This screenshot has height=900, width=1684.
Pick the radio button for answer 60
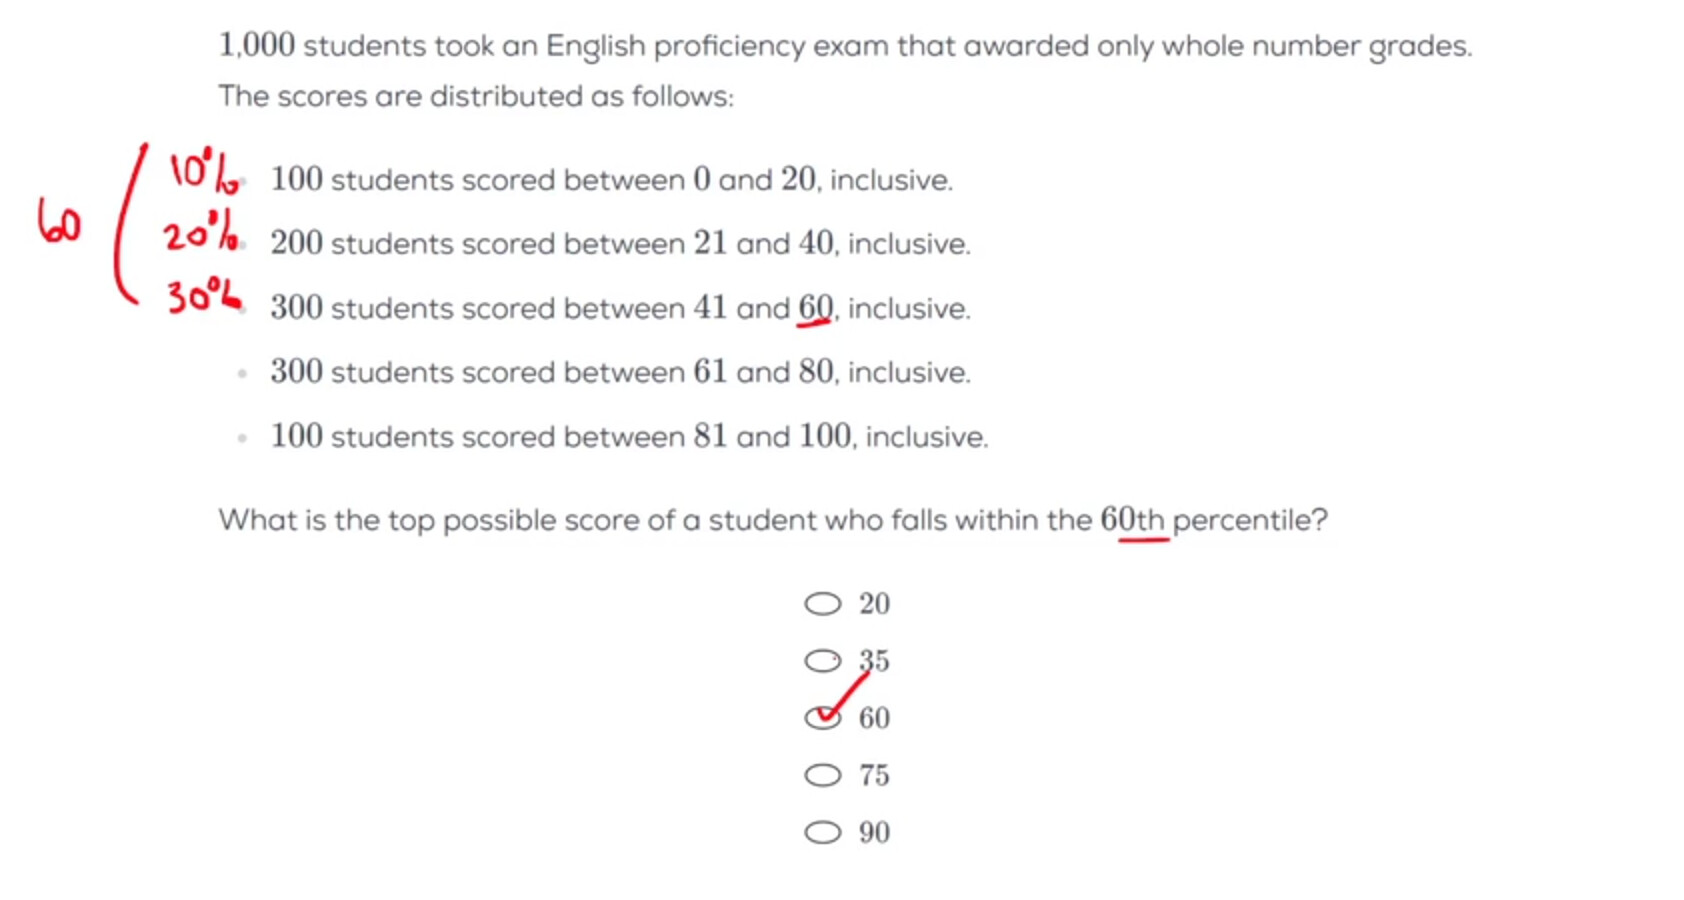click(x=823, y=718)
